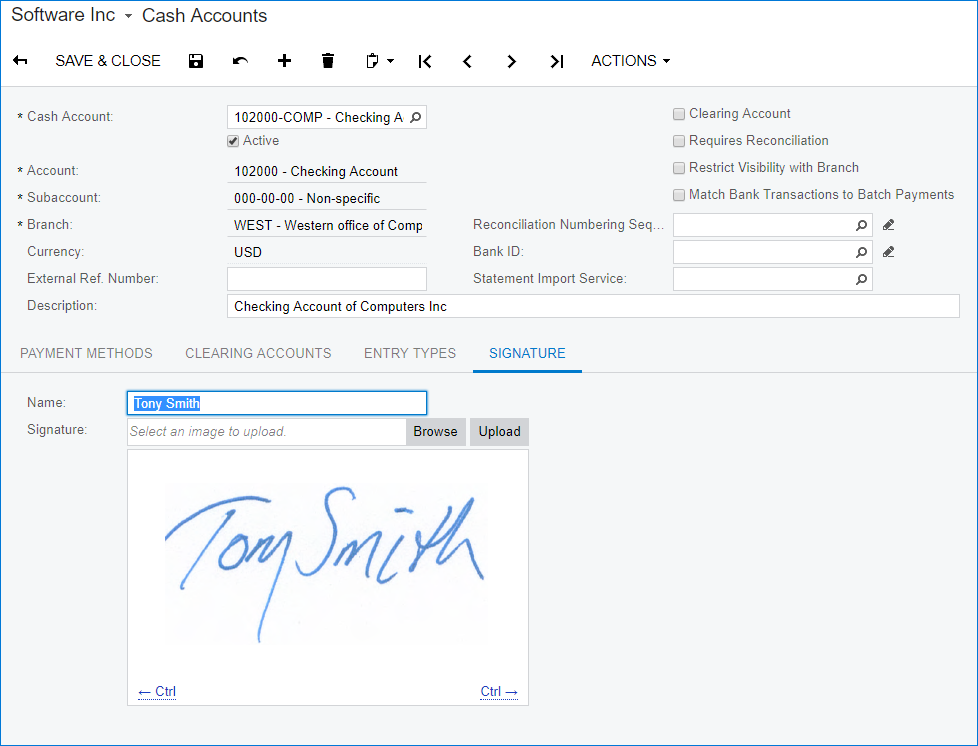The image size is (978, 746).
Task: Expand the clipboard dropdown arrow
Action: click(x=390, y=61)
